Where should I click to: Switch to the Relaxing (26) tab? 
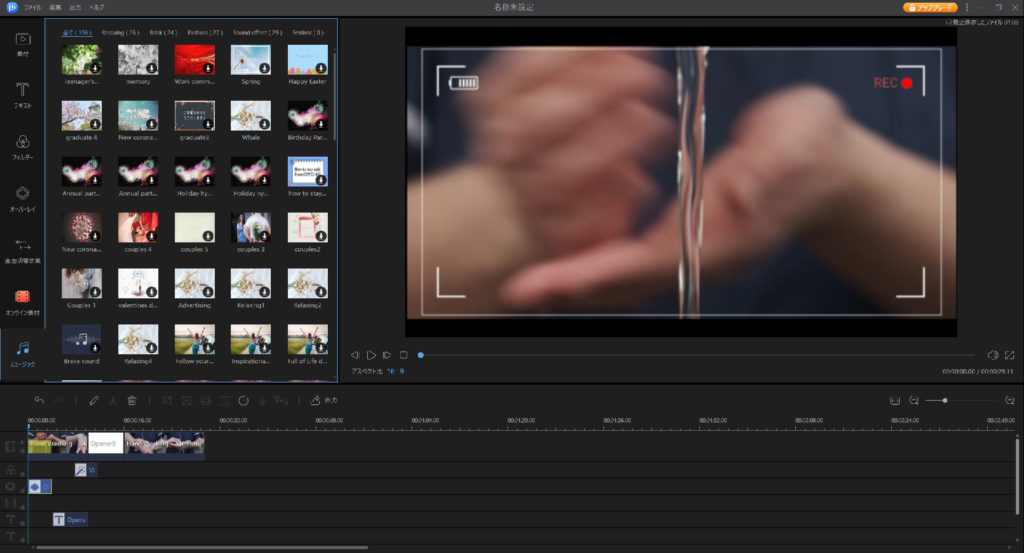pos(120,32)
